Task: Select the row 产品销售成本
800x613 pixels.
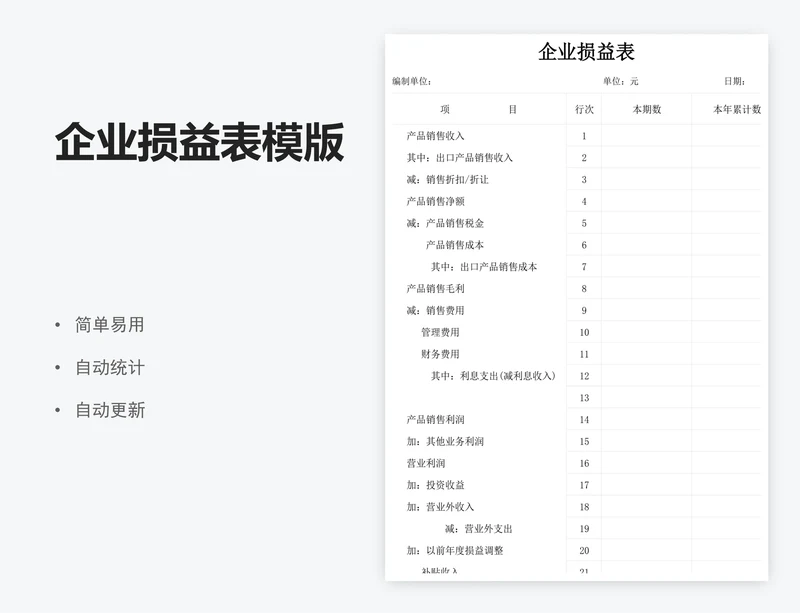Action: (x=576, y=245)
